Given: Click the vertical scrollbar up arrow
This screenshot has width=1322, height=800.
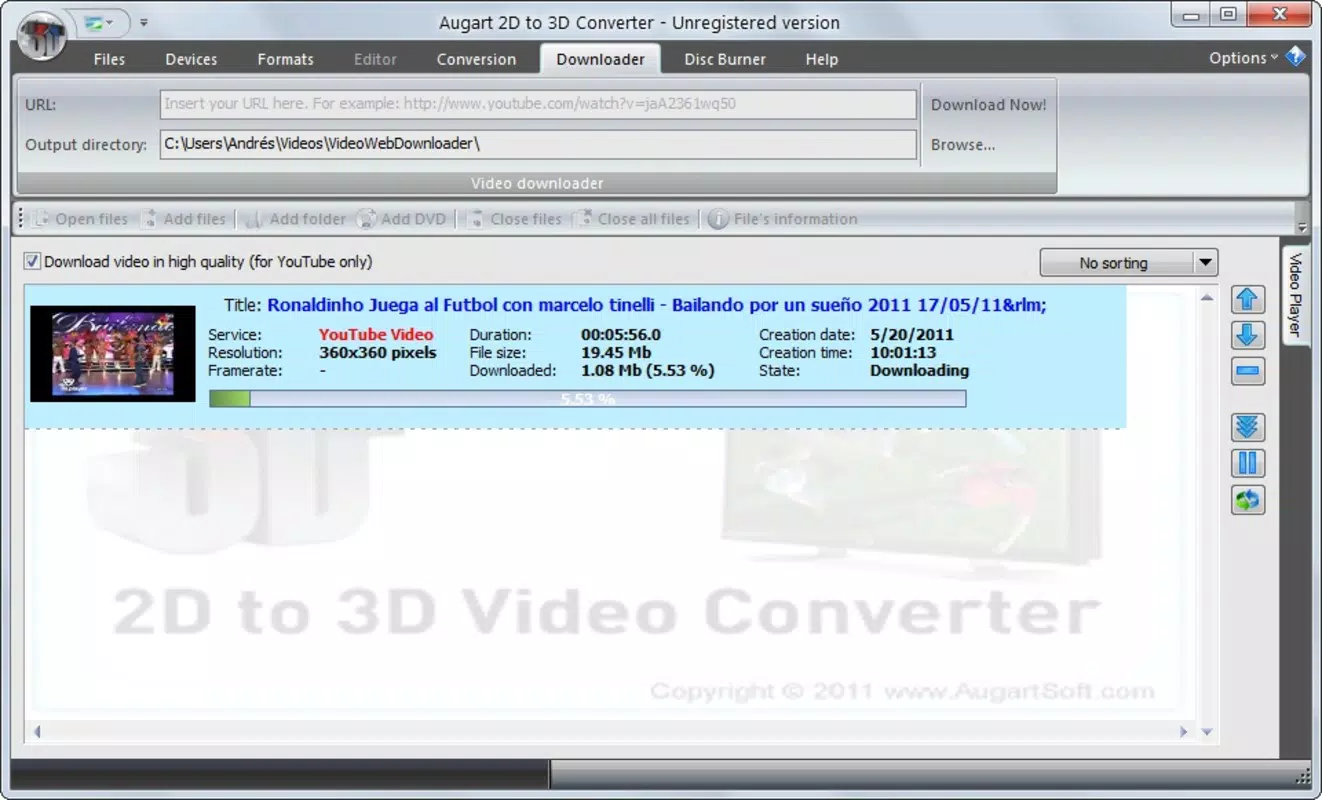Looking at the screenshot, I should (x=1207, y=297).
